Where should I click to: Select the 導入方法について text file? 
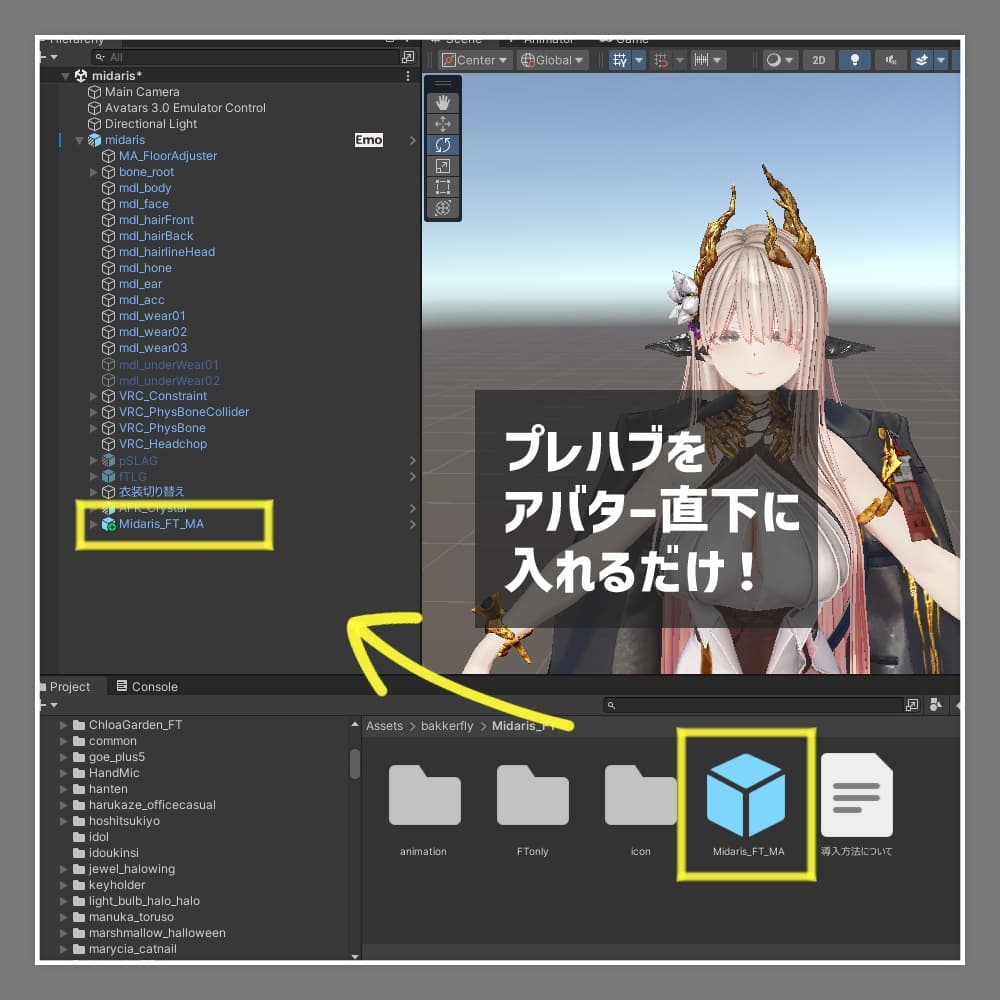857,805
